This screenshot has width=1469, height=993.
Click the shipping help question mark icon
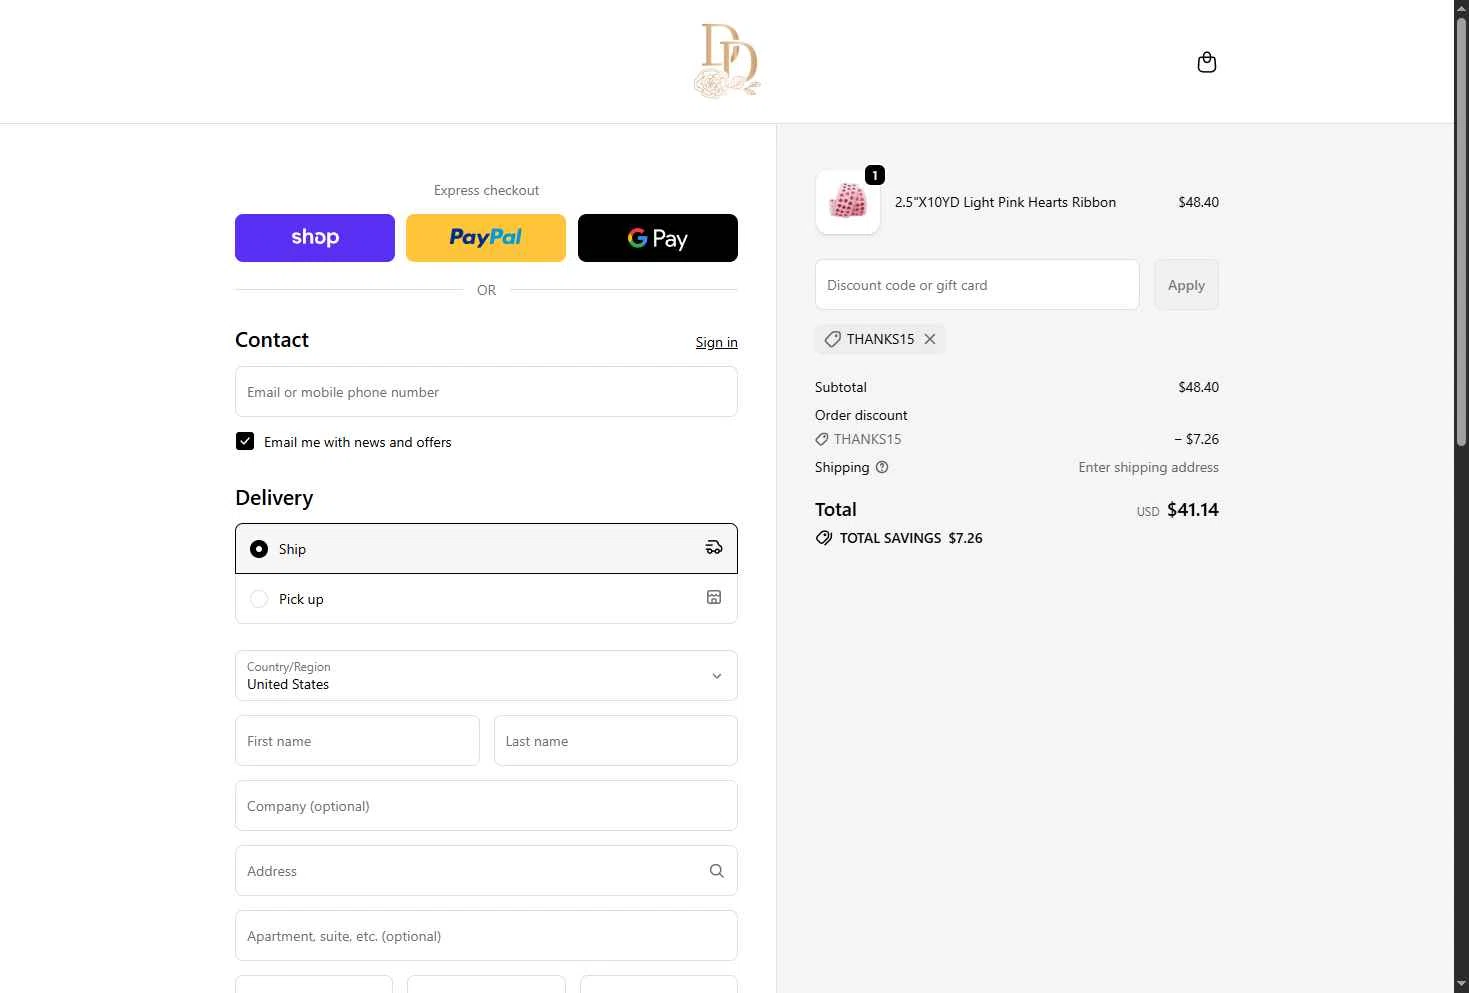pyautogui.click(x=882, y=467)
